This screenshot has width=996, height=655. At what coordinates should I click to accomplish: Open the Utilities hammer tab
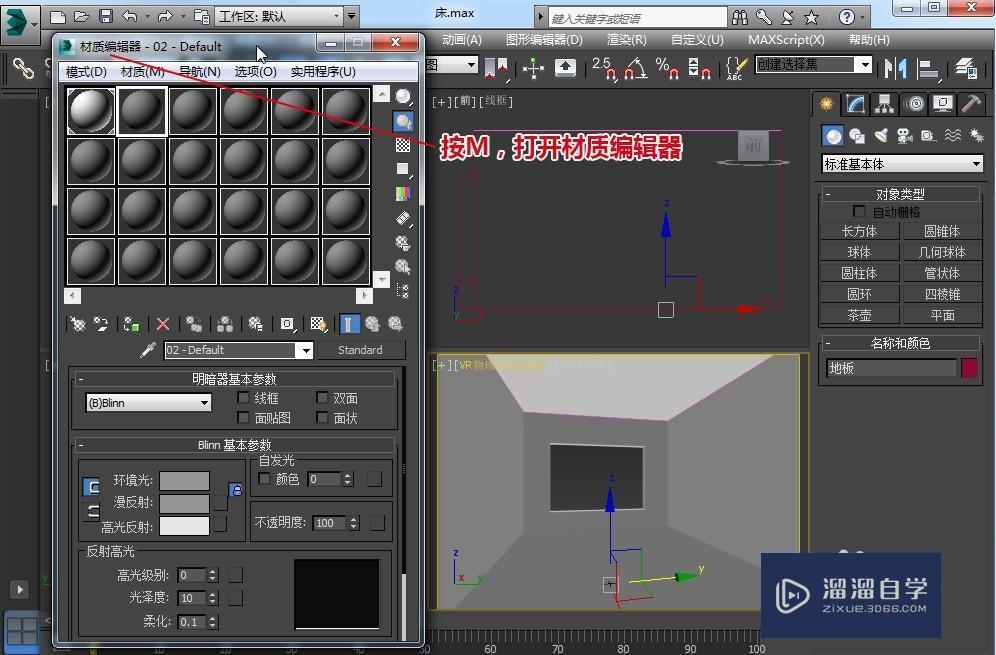point(970,104)
